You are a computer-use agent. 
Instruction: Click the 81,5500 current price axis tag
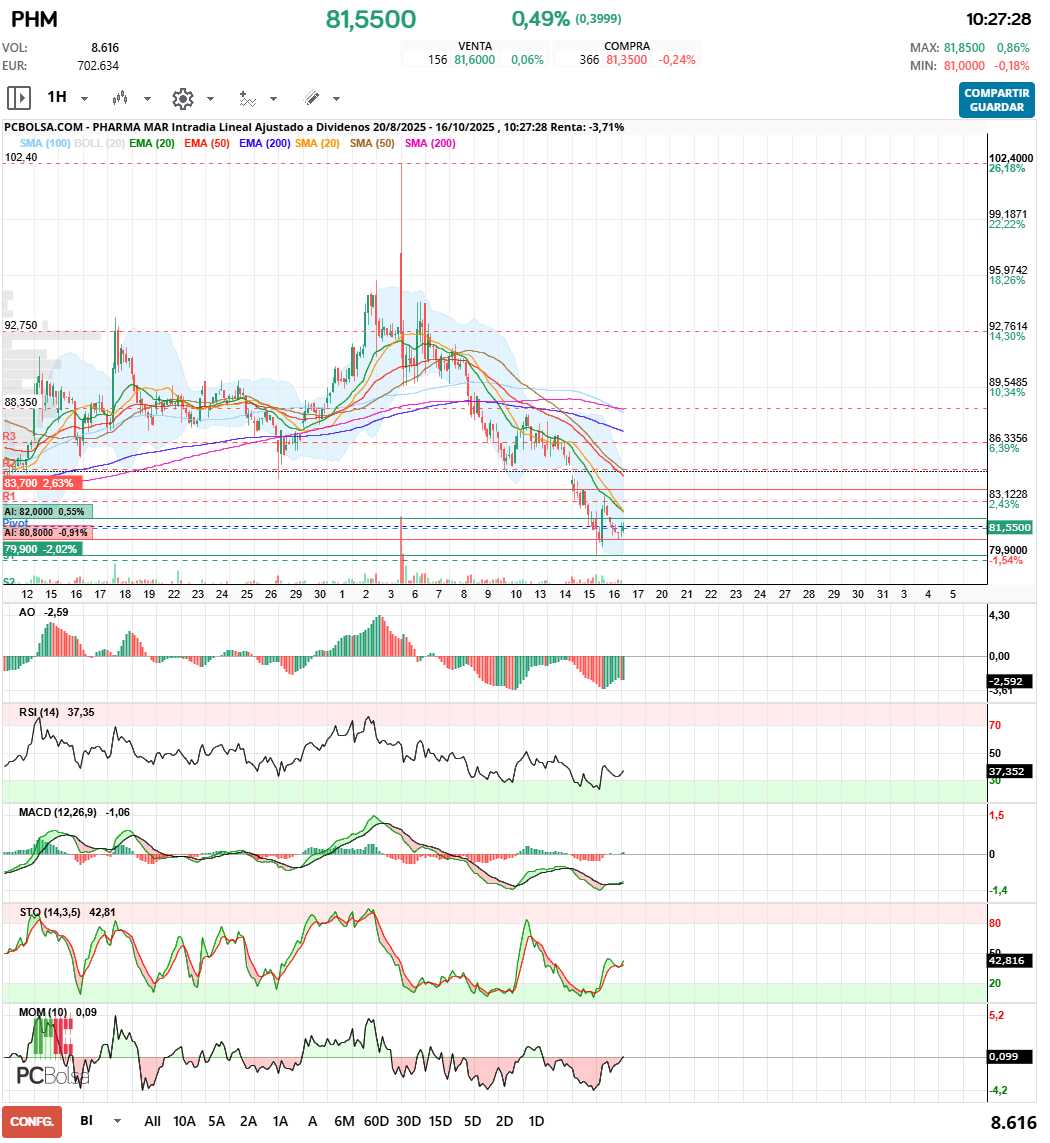pyautogui.click(x=1010, y=528)
